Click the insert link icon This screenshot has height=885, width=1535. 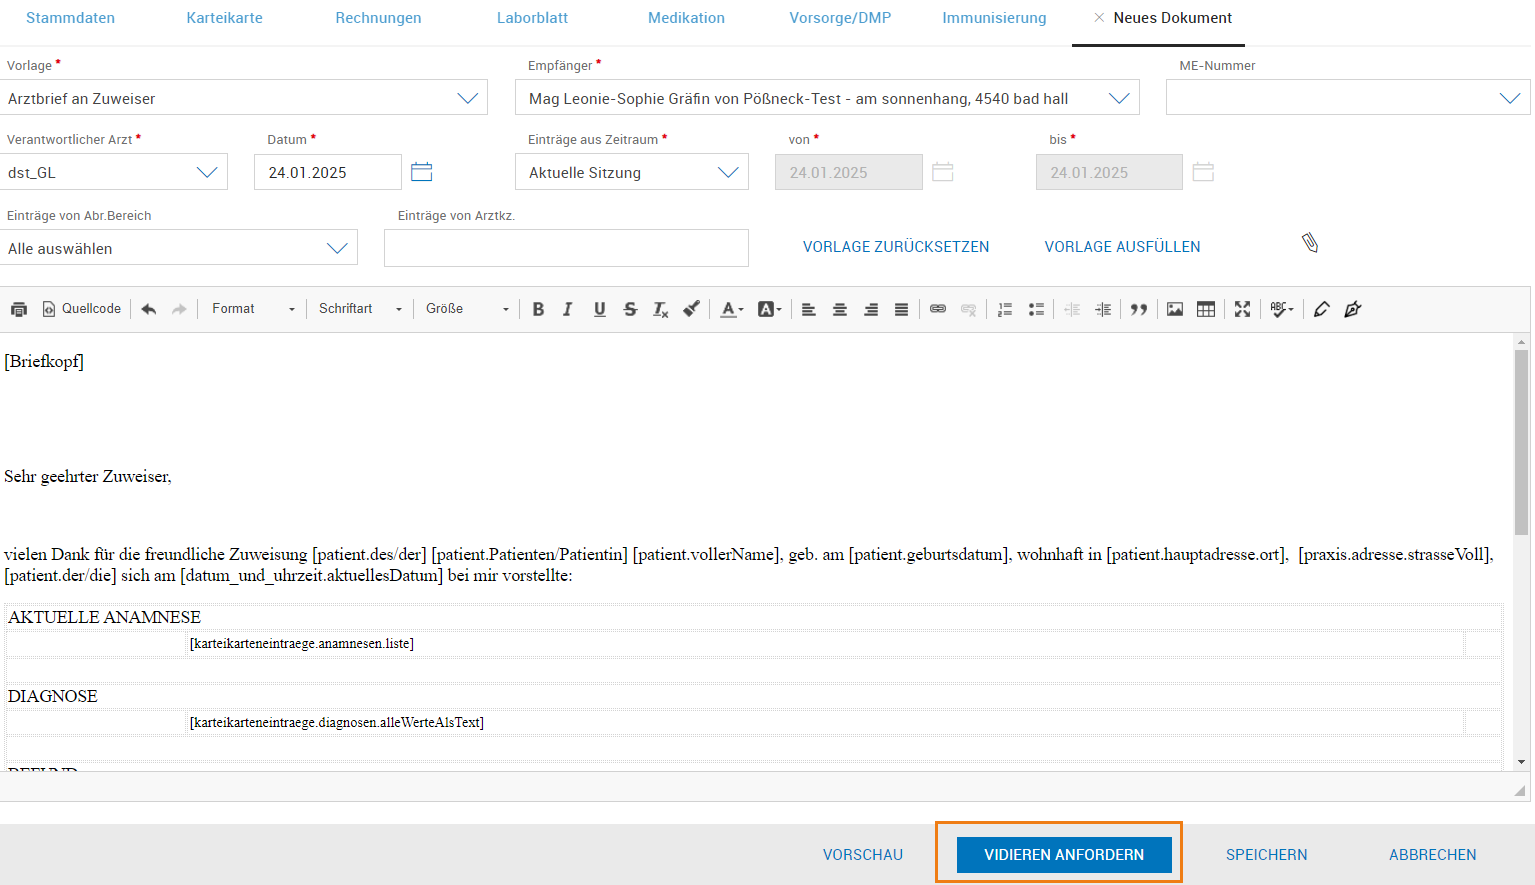(x=937, y=309)
